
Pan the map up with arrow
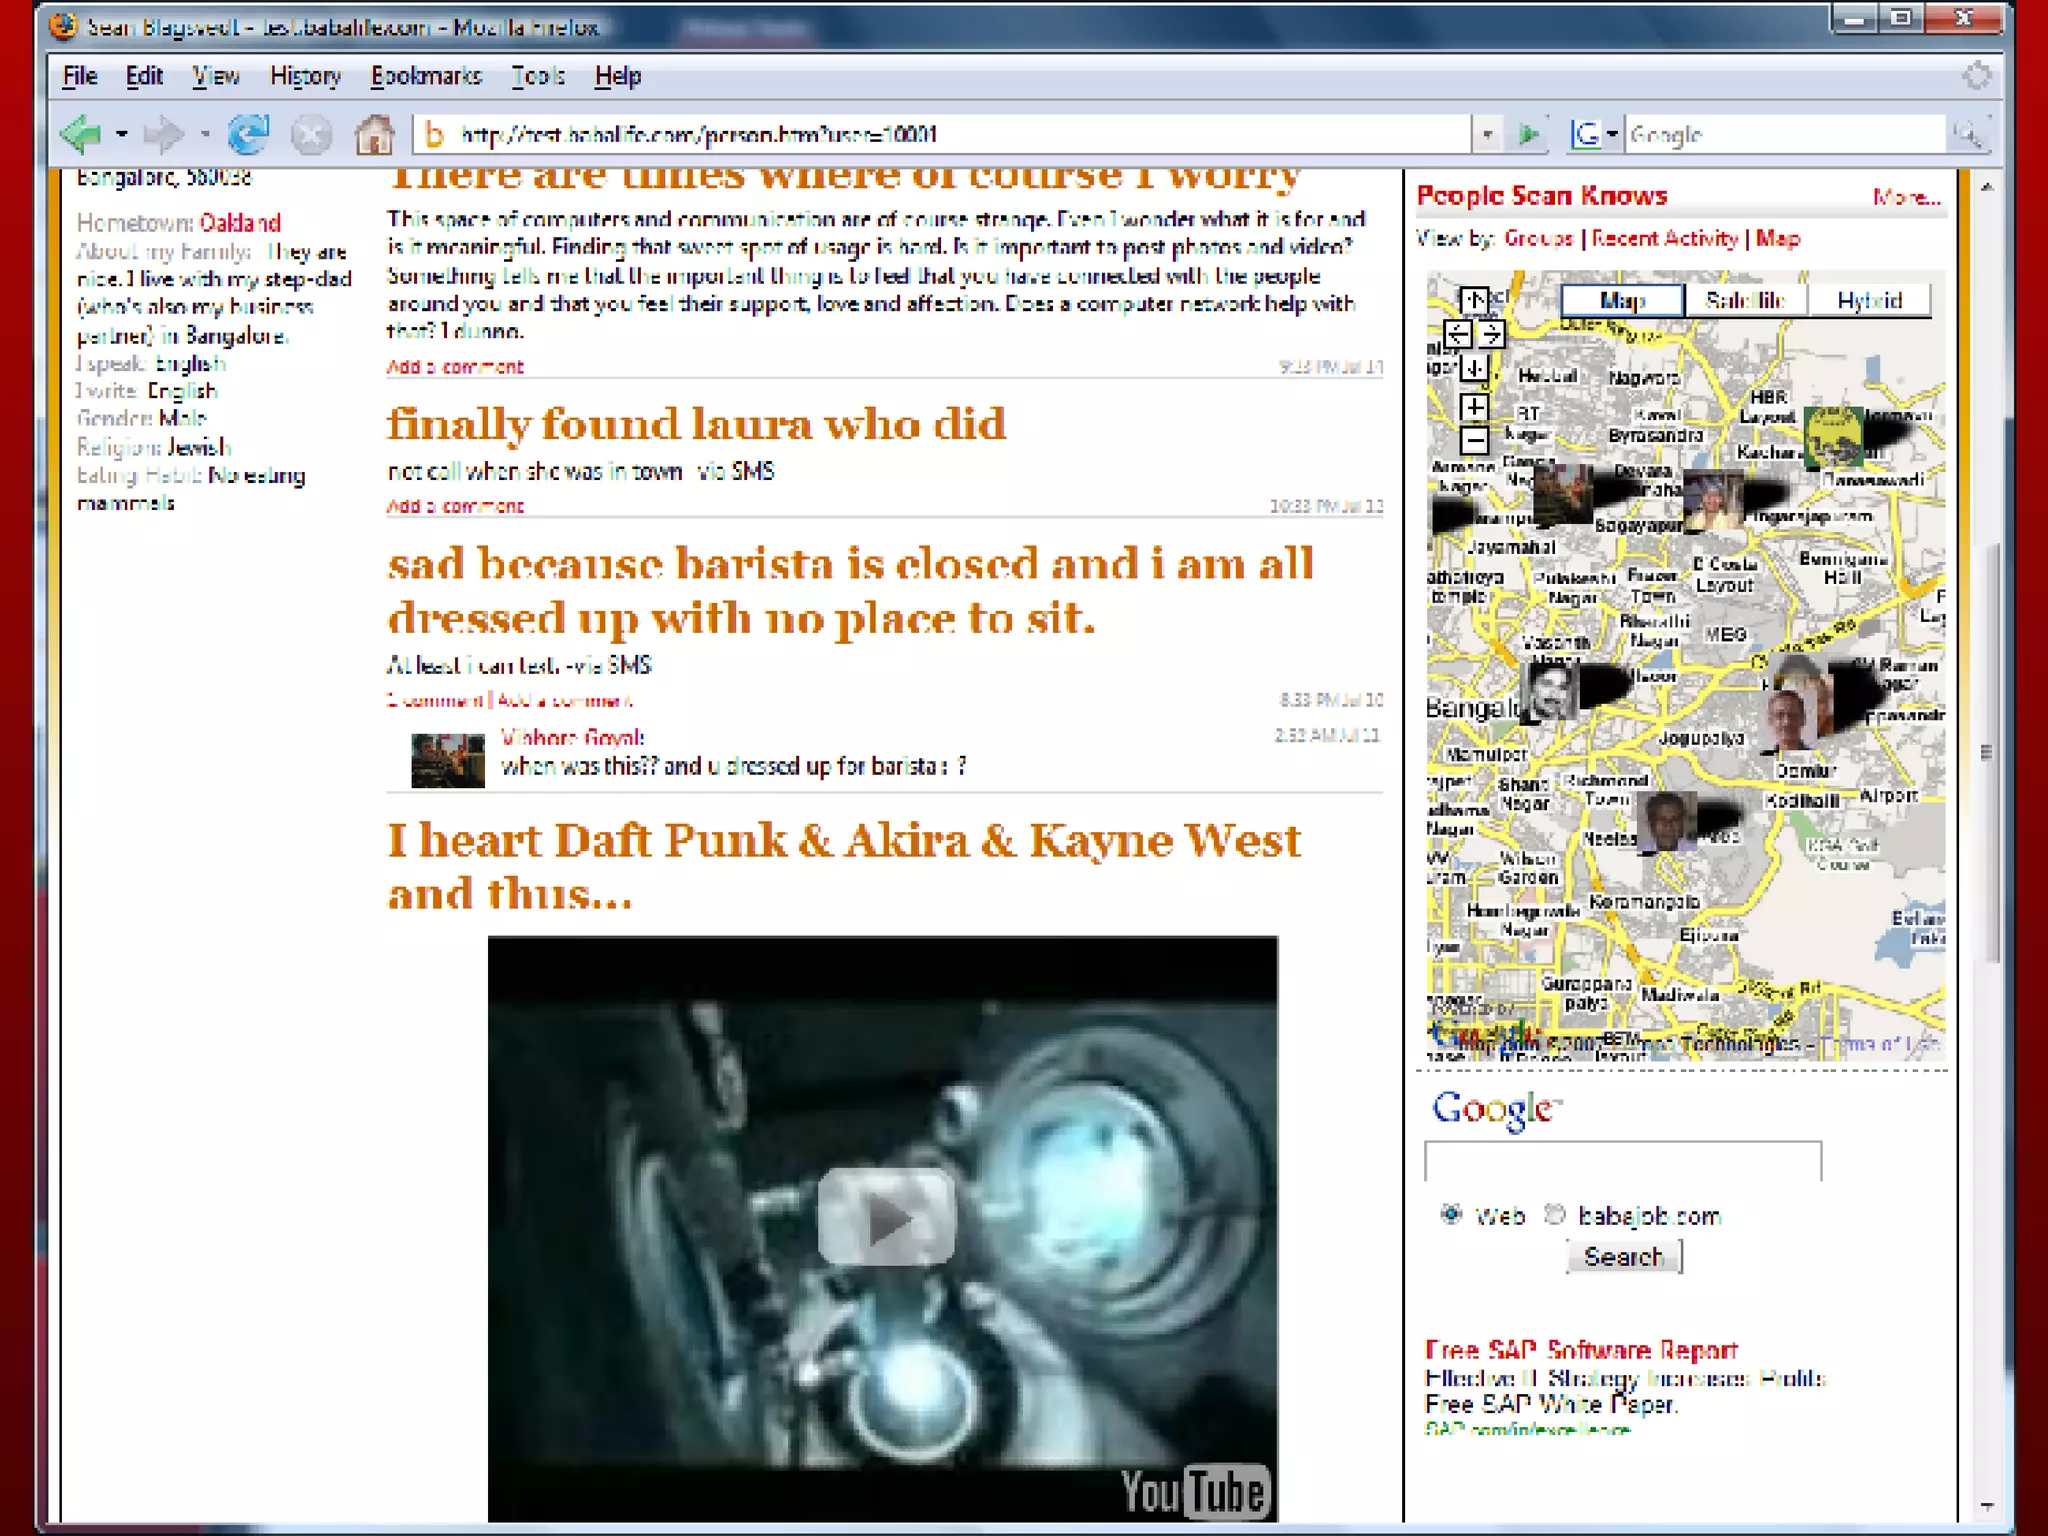point(1474,300)
